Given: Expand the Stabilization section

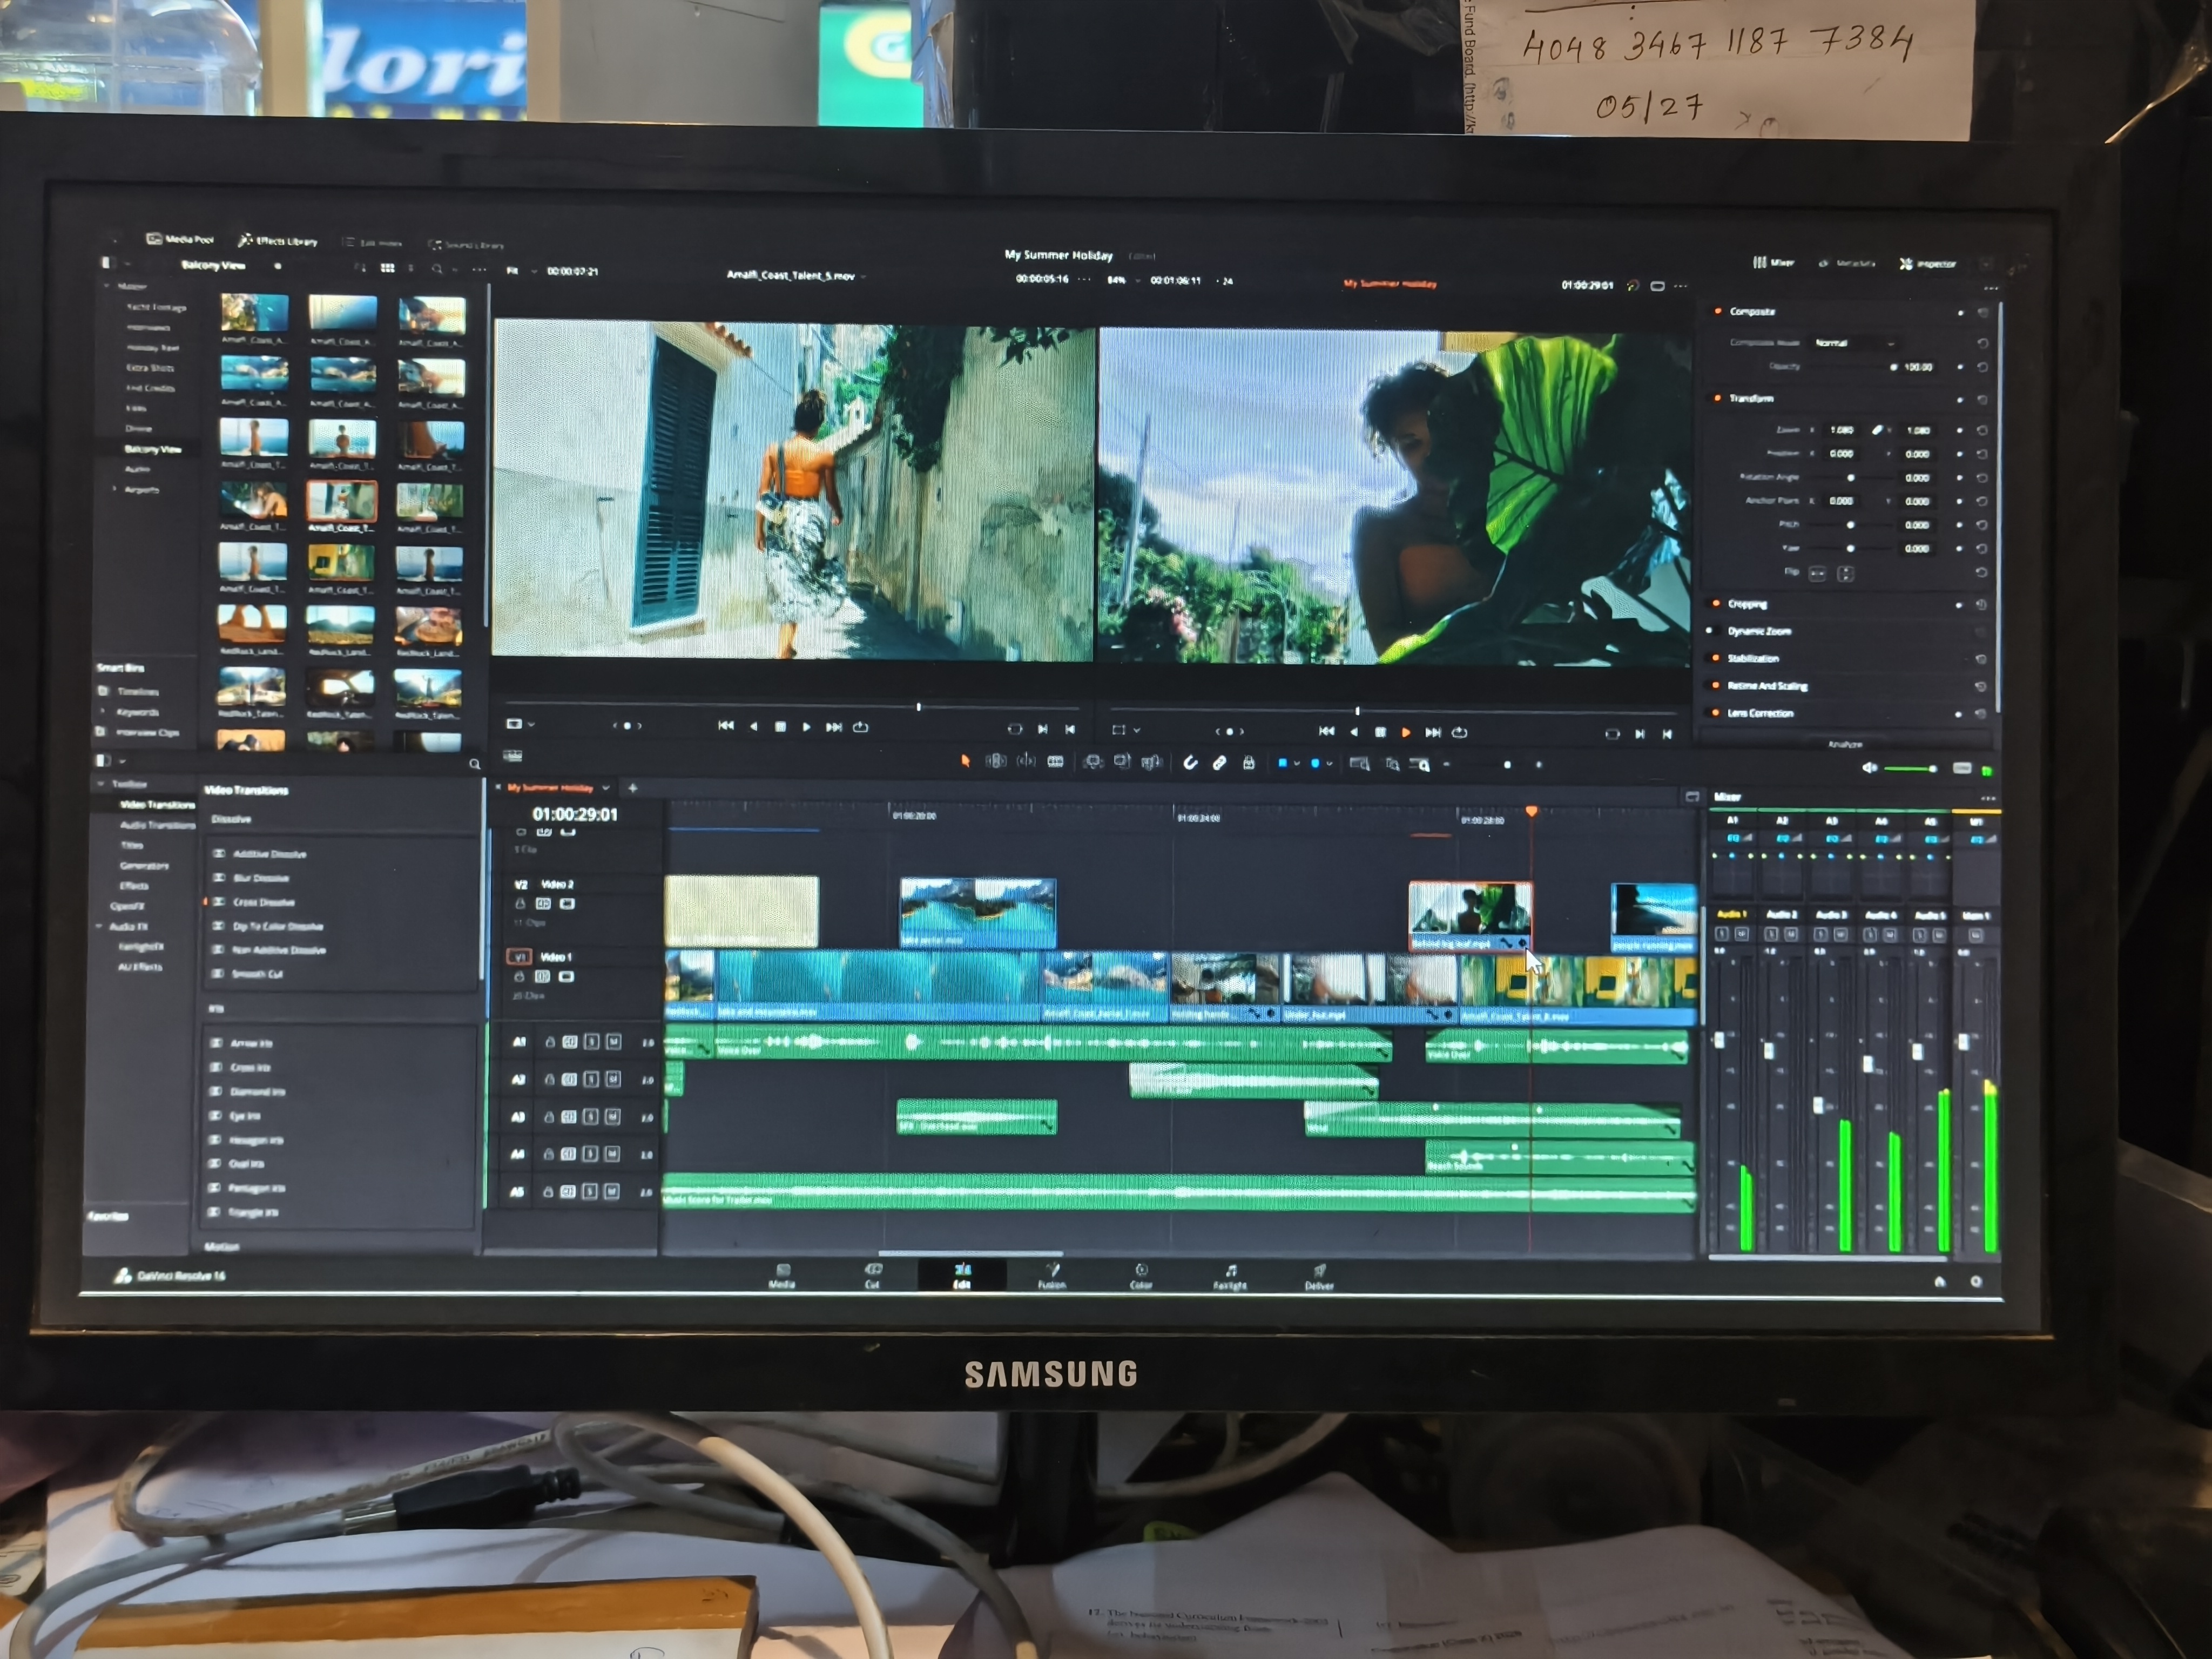Looking at the screenshot, I should tap(1753, 659).
